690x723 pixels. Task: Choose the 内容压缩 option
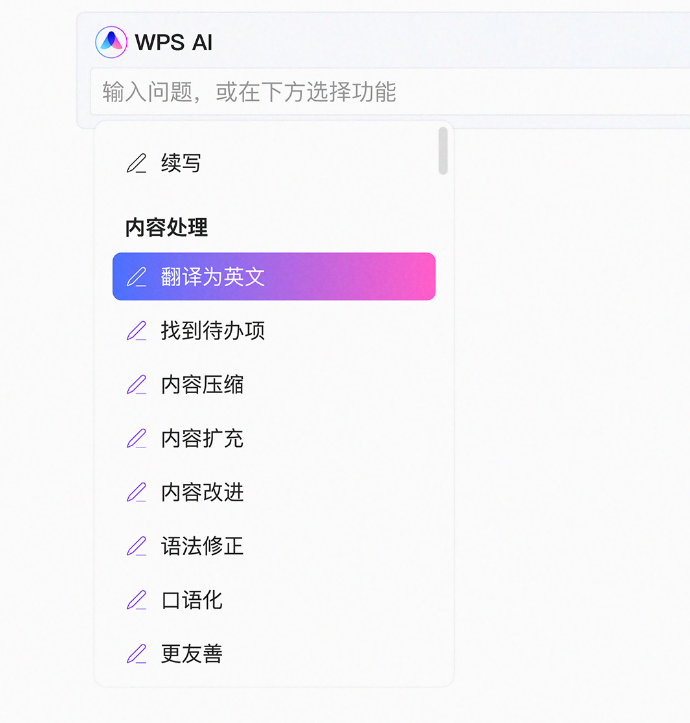(274, 385)
